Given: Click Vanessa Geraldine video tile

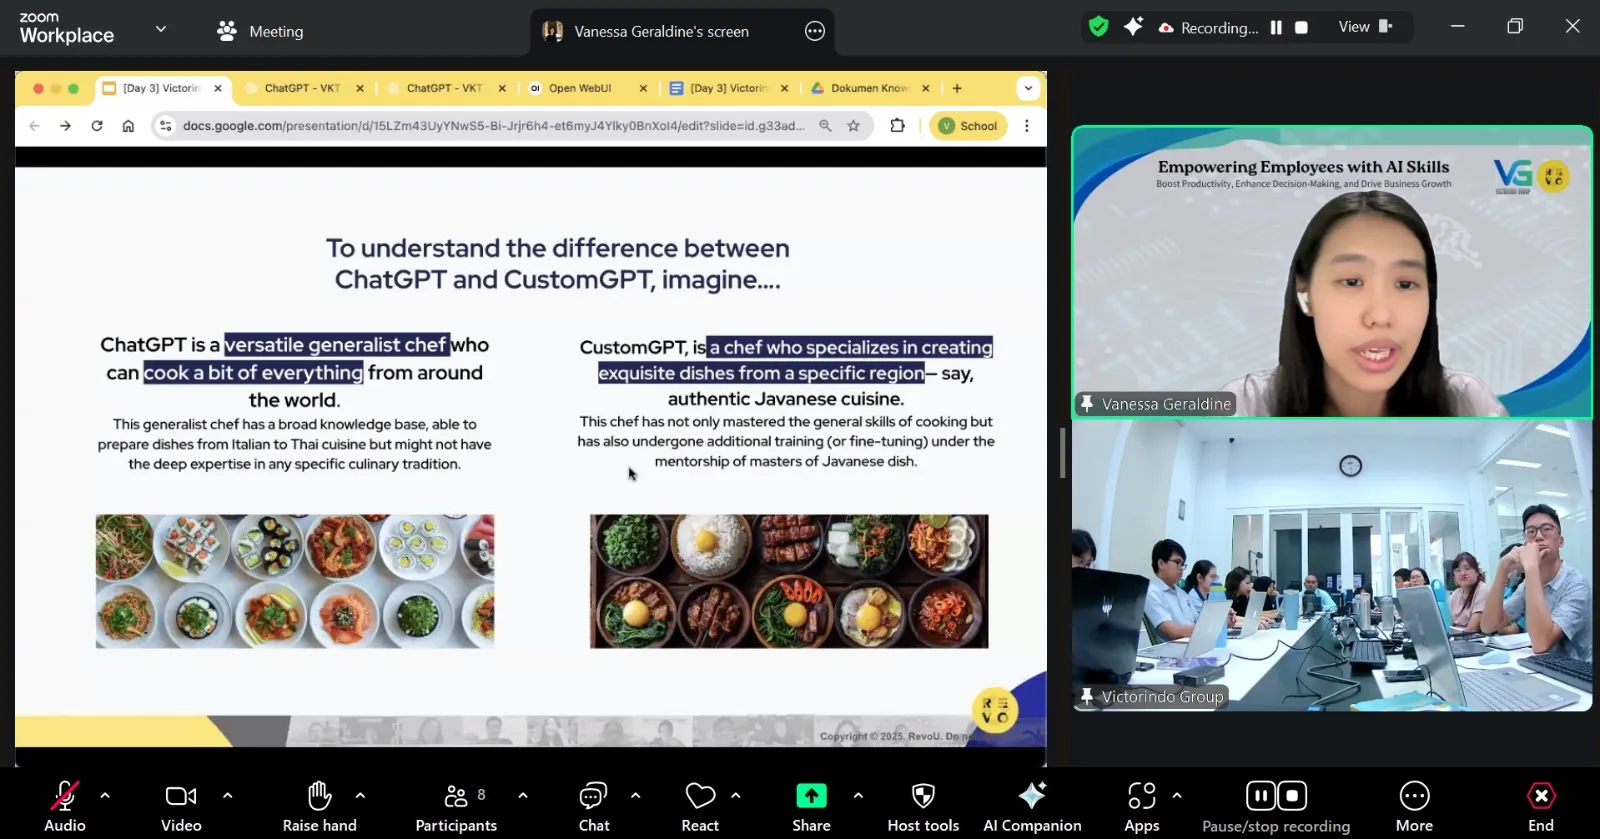Looking at the screenshot, I should 1332,272.
